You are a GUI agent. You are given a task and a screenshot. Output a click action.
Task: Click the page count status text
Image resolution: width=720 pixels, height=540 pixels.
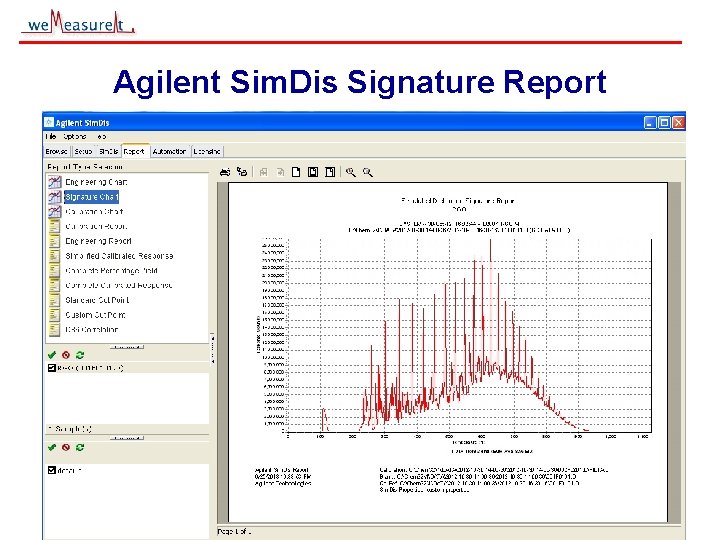234,531
